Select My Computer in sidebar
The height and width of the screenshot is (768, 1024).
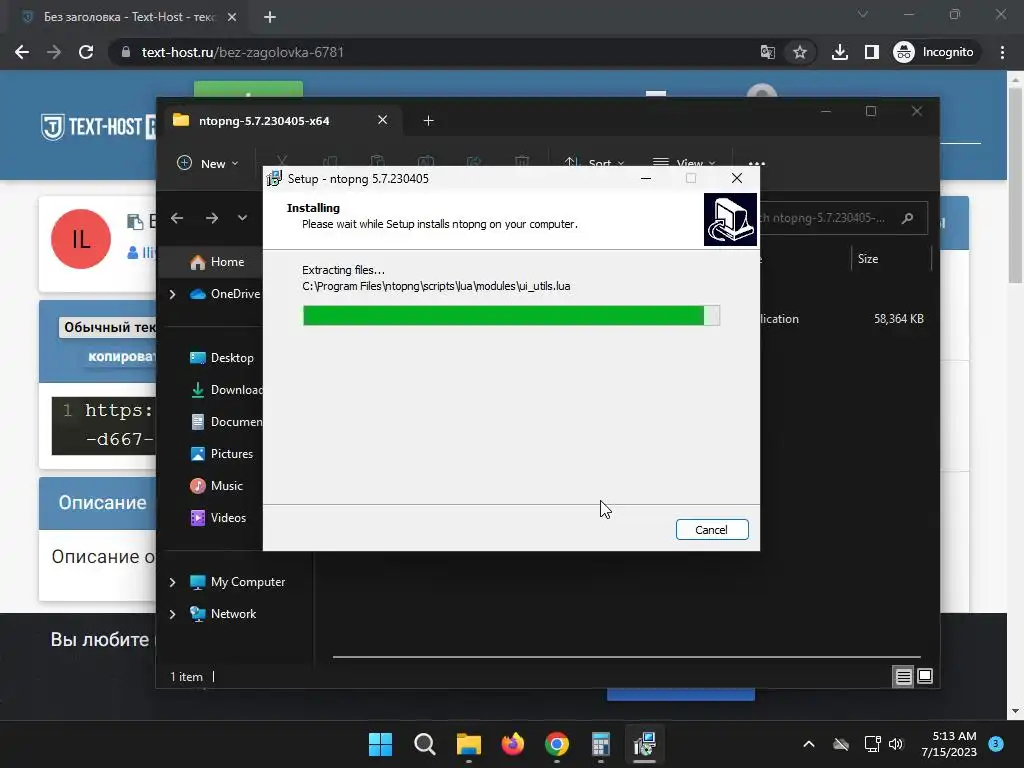(x=238, y=582)
